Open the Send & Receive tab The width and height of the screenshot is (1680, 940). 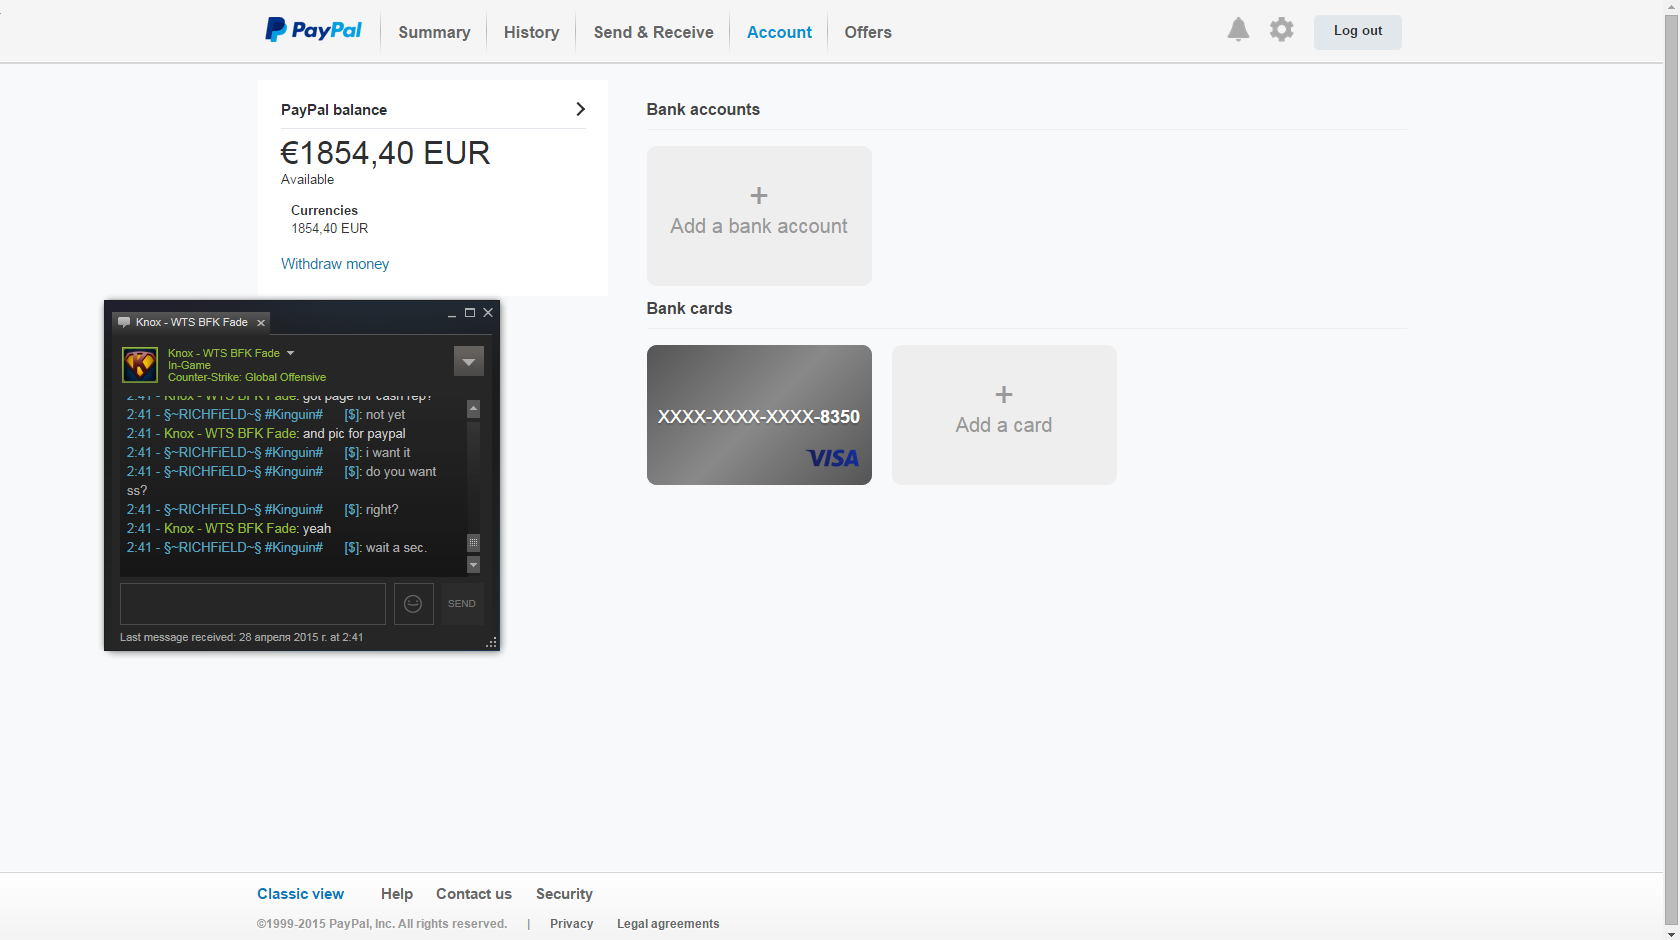pyautogui.click(x=653, y=32)
